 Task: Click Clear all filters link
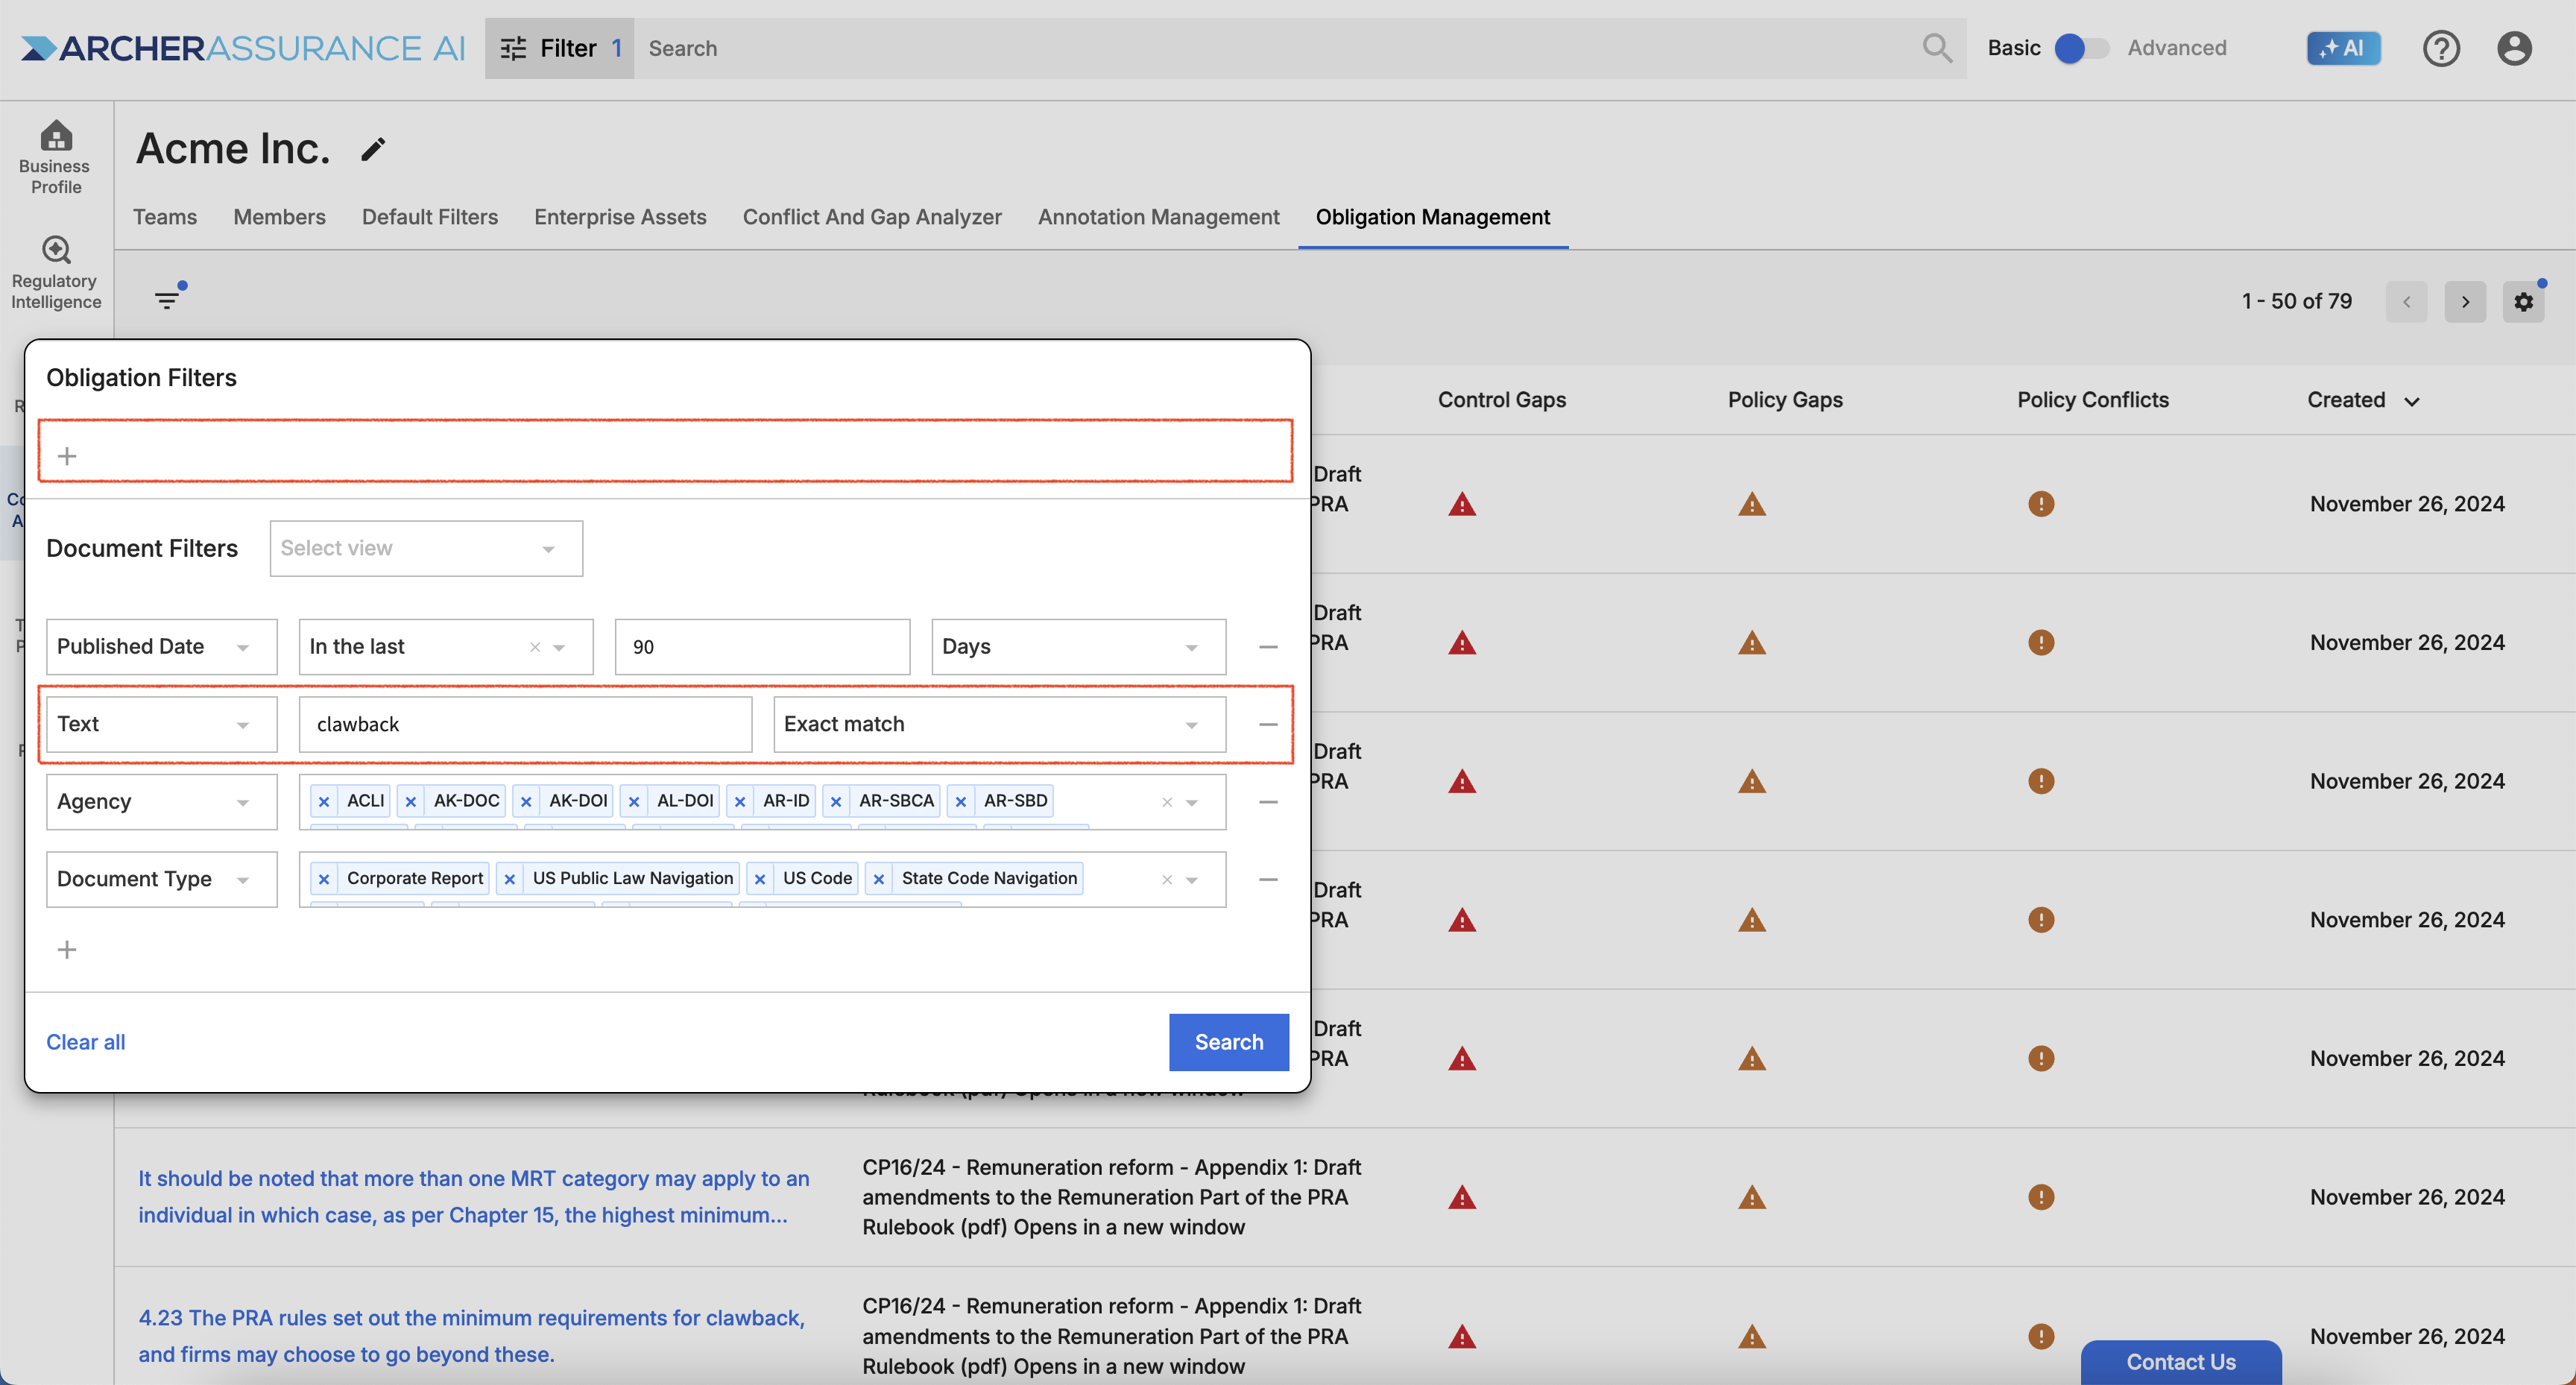[x=86, y=1042]
